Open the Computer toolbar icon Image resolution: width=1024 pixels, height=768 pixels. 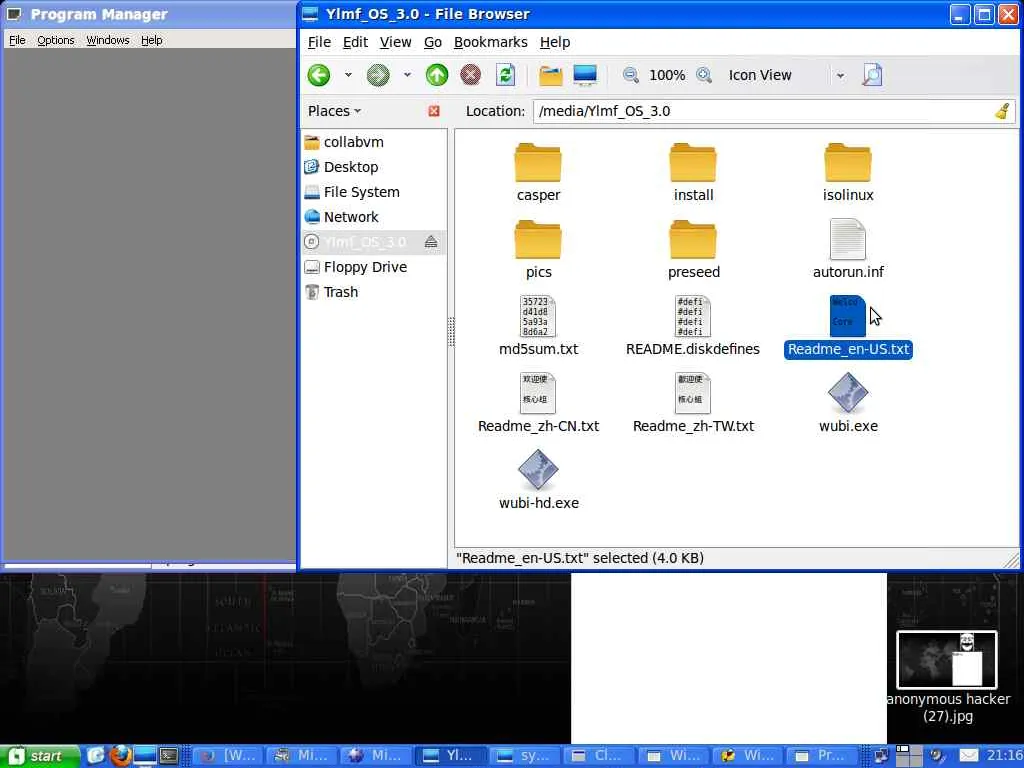pos(585,75)
